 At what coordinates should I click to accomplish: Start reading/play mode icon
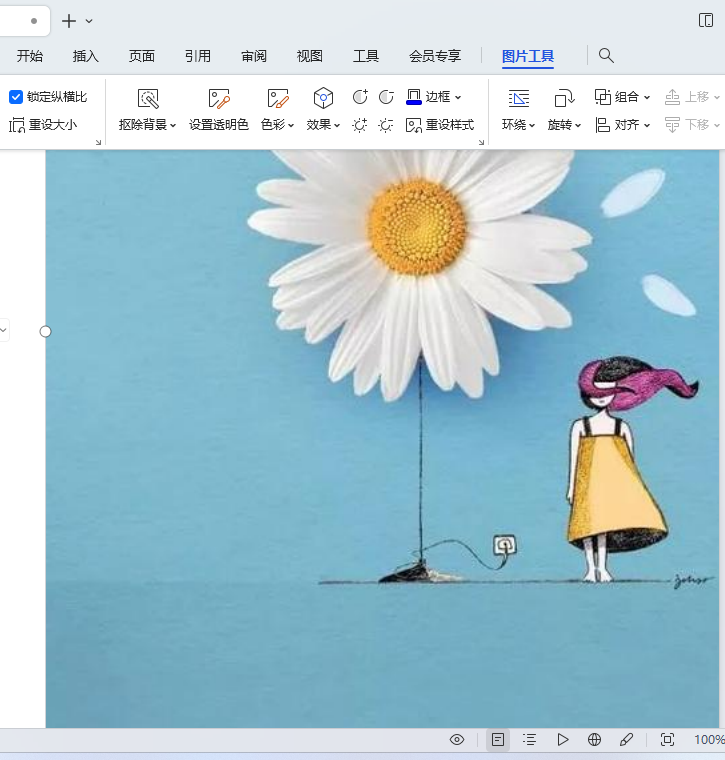point(562,740)
